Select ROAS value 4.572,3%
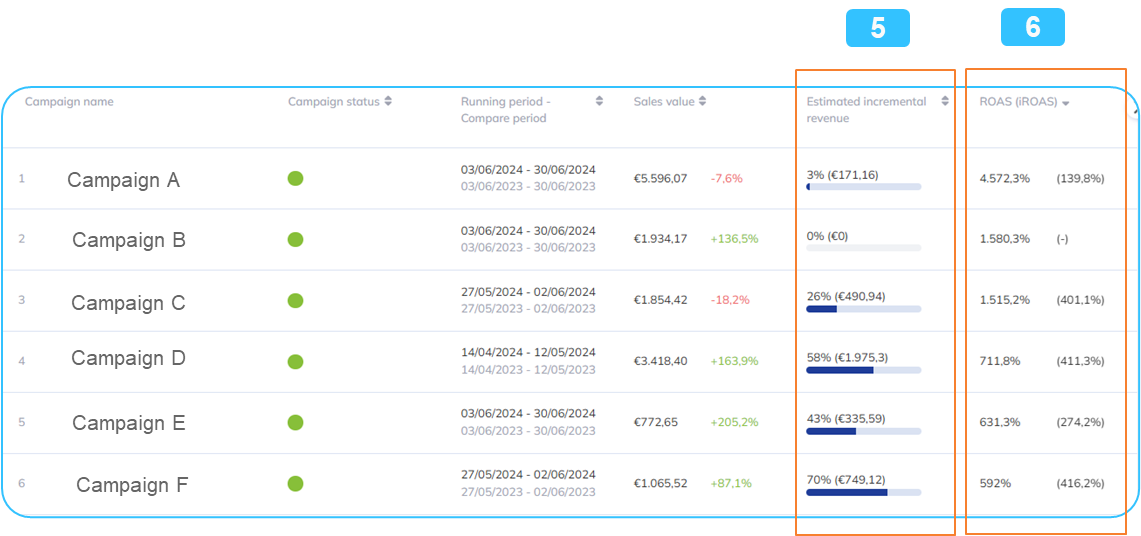Image resolution: width=1141 pixels, height=536 pixels. [x=1005, y=178]
